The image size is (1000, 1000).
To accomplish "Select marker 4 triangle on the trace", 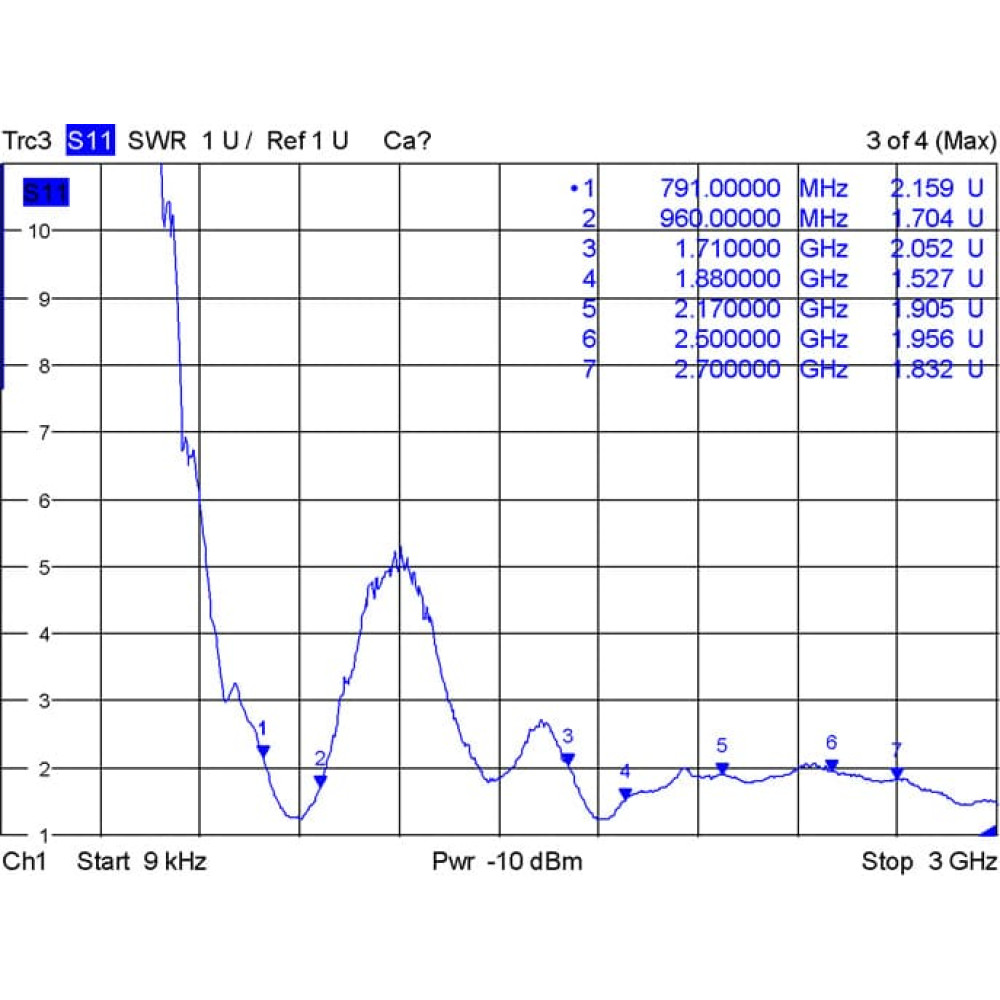I will click(x=626, y=794).
